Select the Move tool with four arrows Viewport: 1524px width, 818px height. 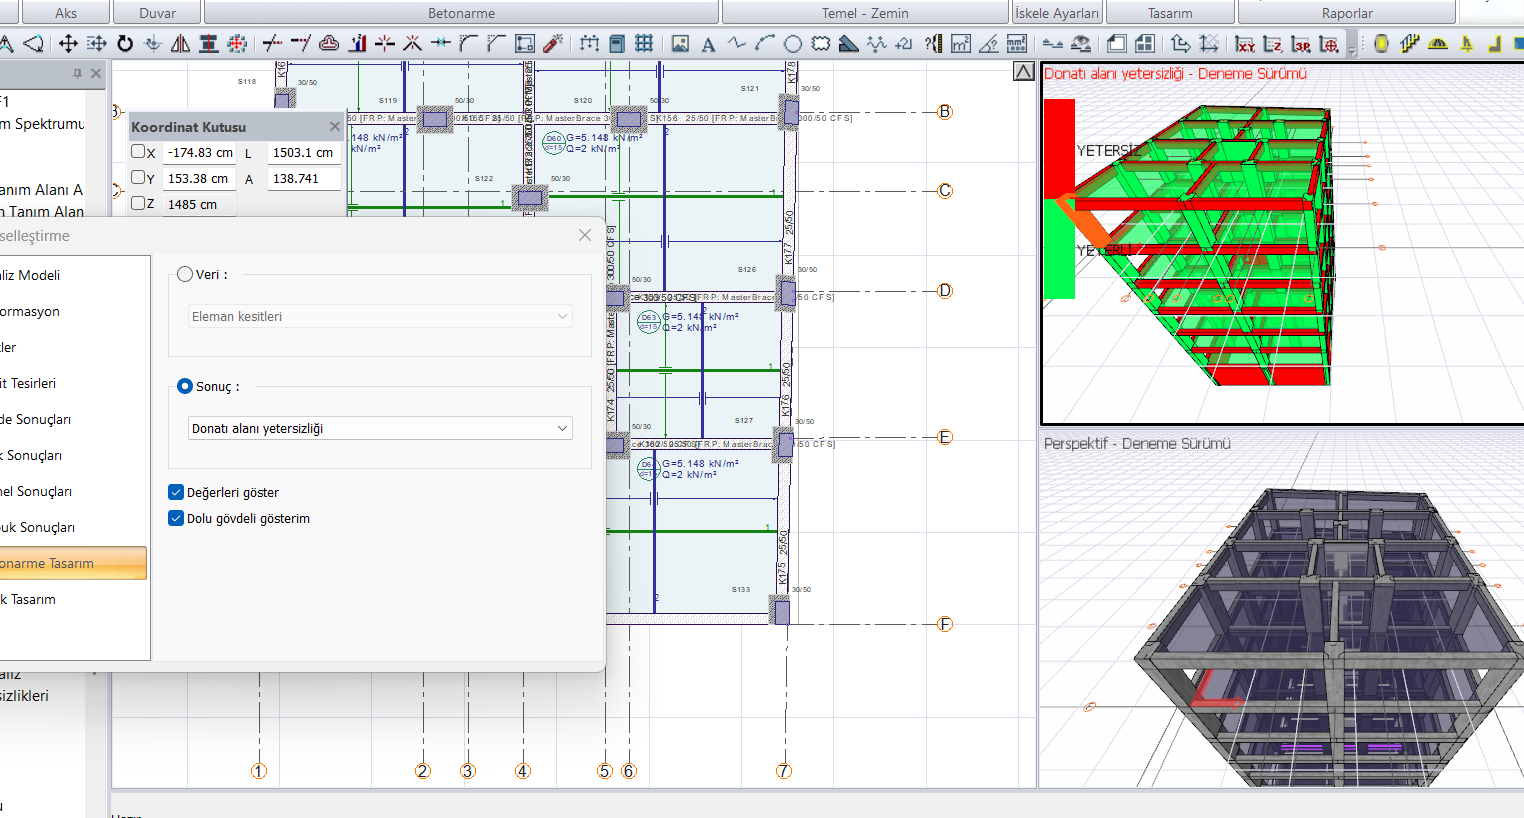[68, 44]
